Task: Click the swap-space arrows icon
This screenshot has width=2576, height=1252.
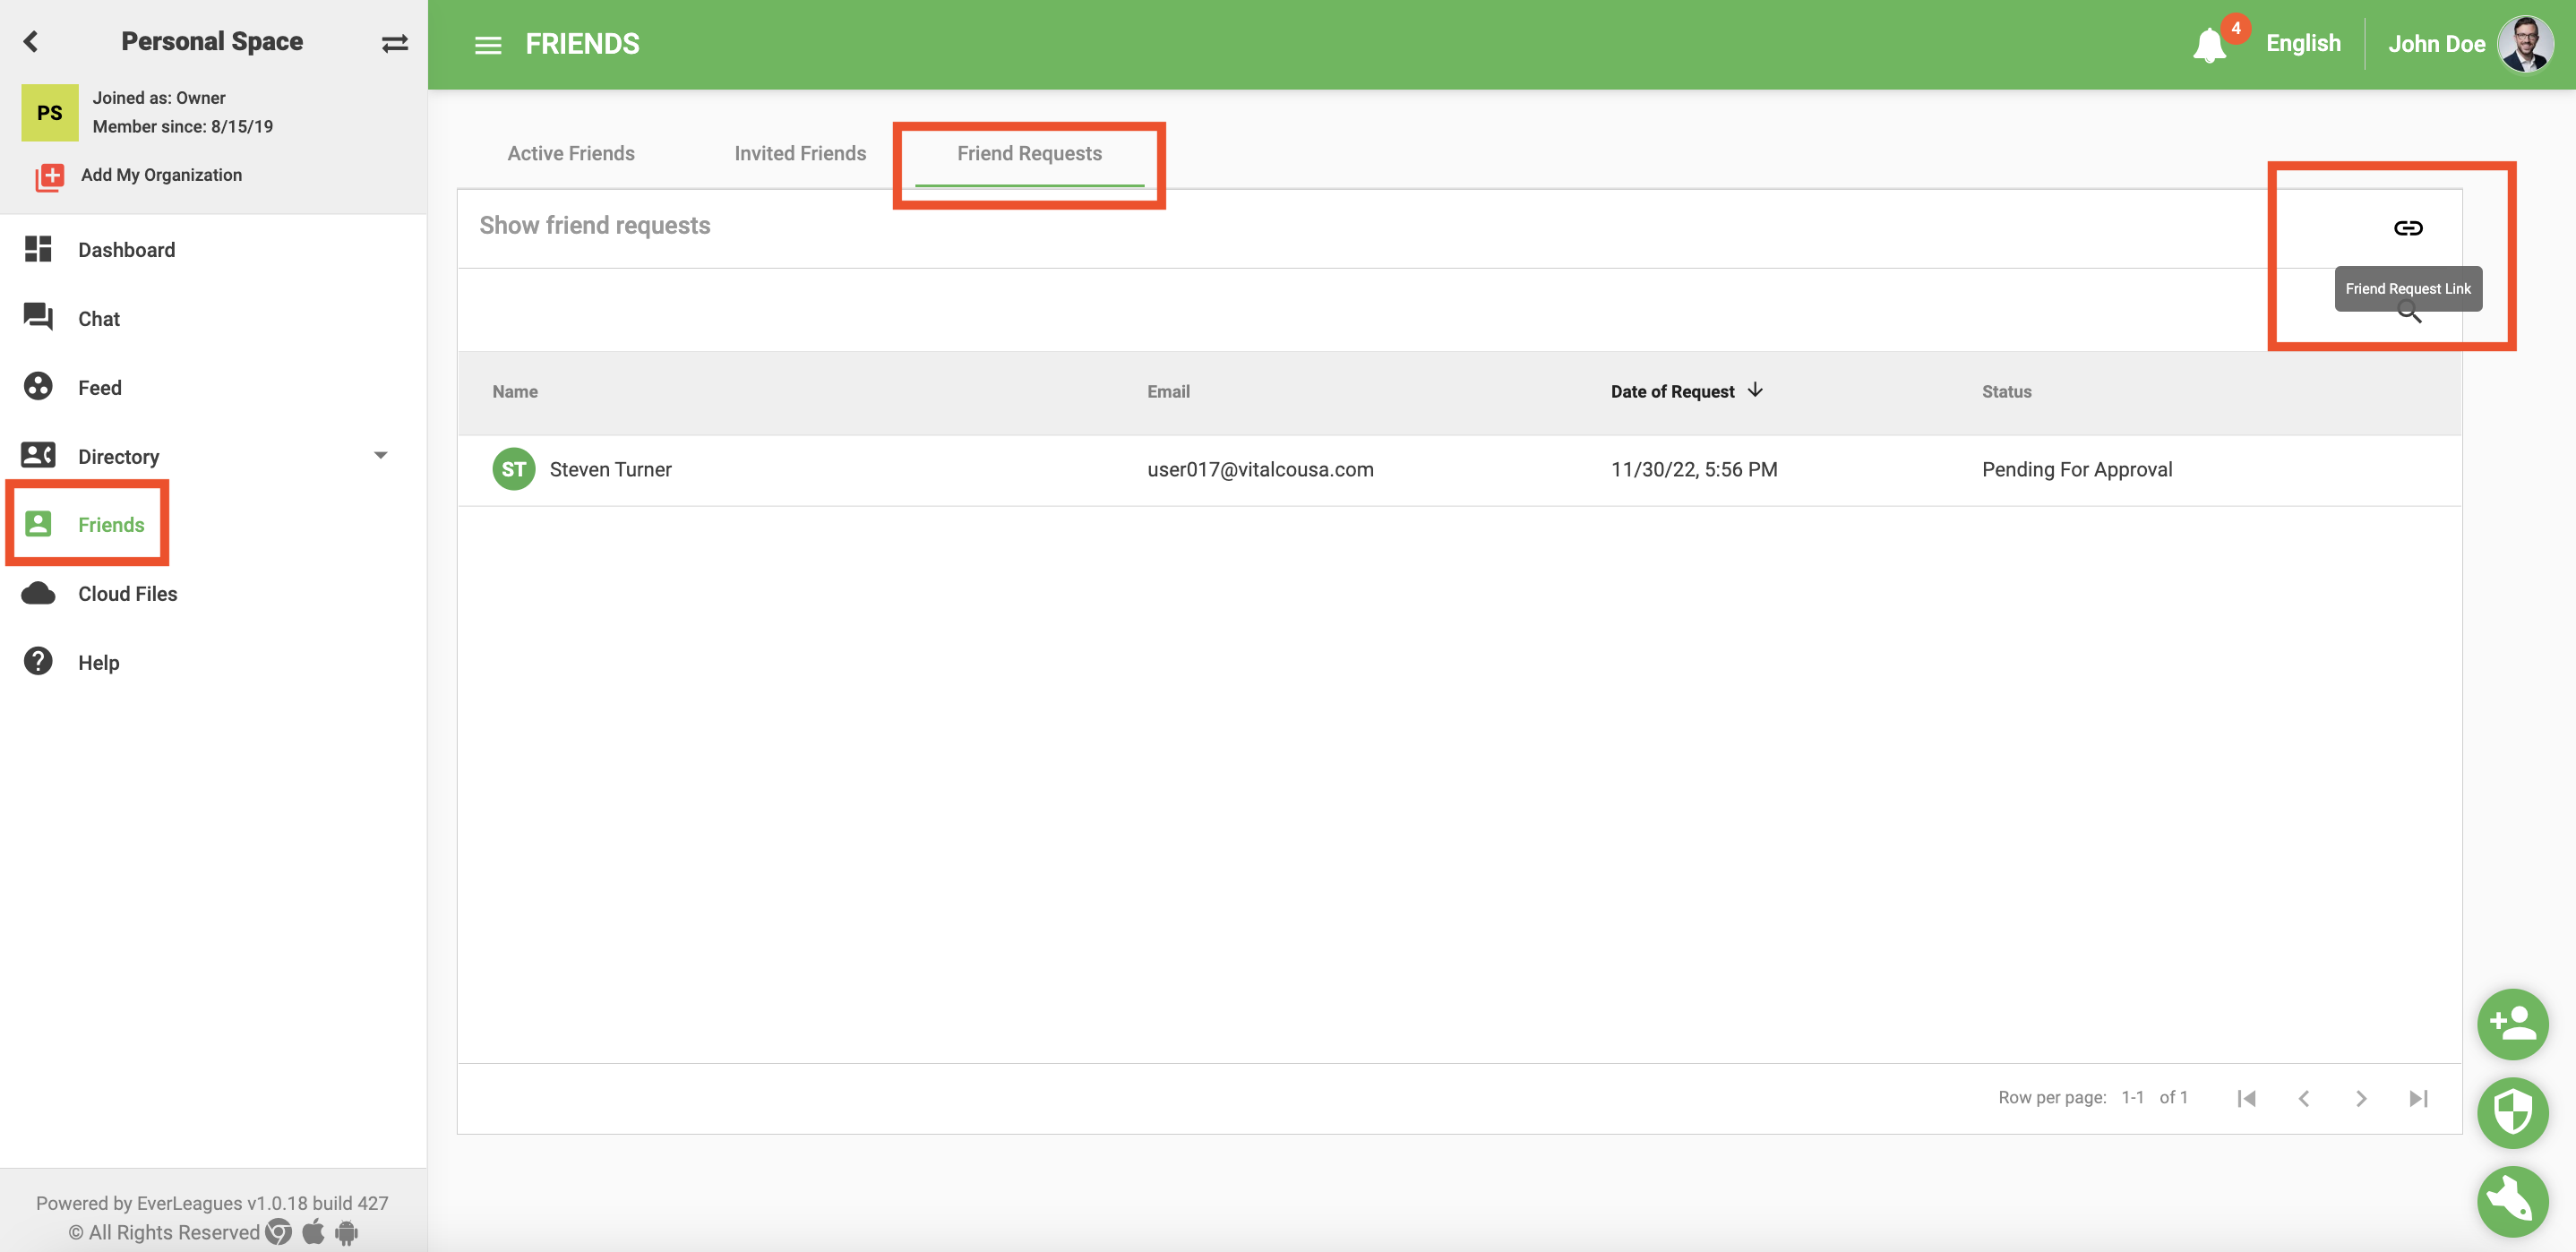Action: coord(394,43)
